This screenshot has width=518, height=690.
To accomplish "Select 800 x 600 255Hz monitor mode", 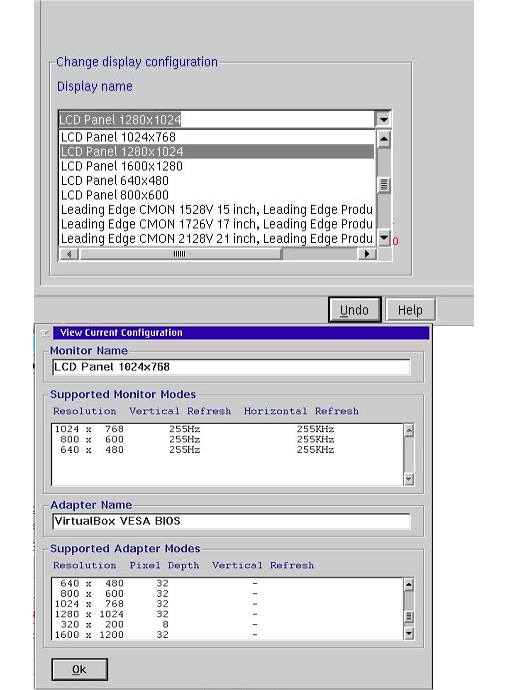I will pyautogui.click(x=227, y=439).
